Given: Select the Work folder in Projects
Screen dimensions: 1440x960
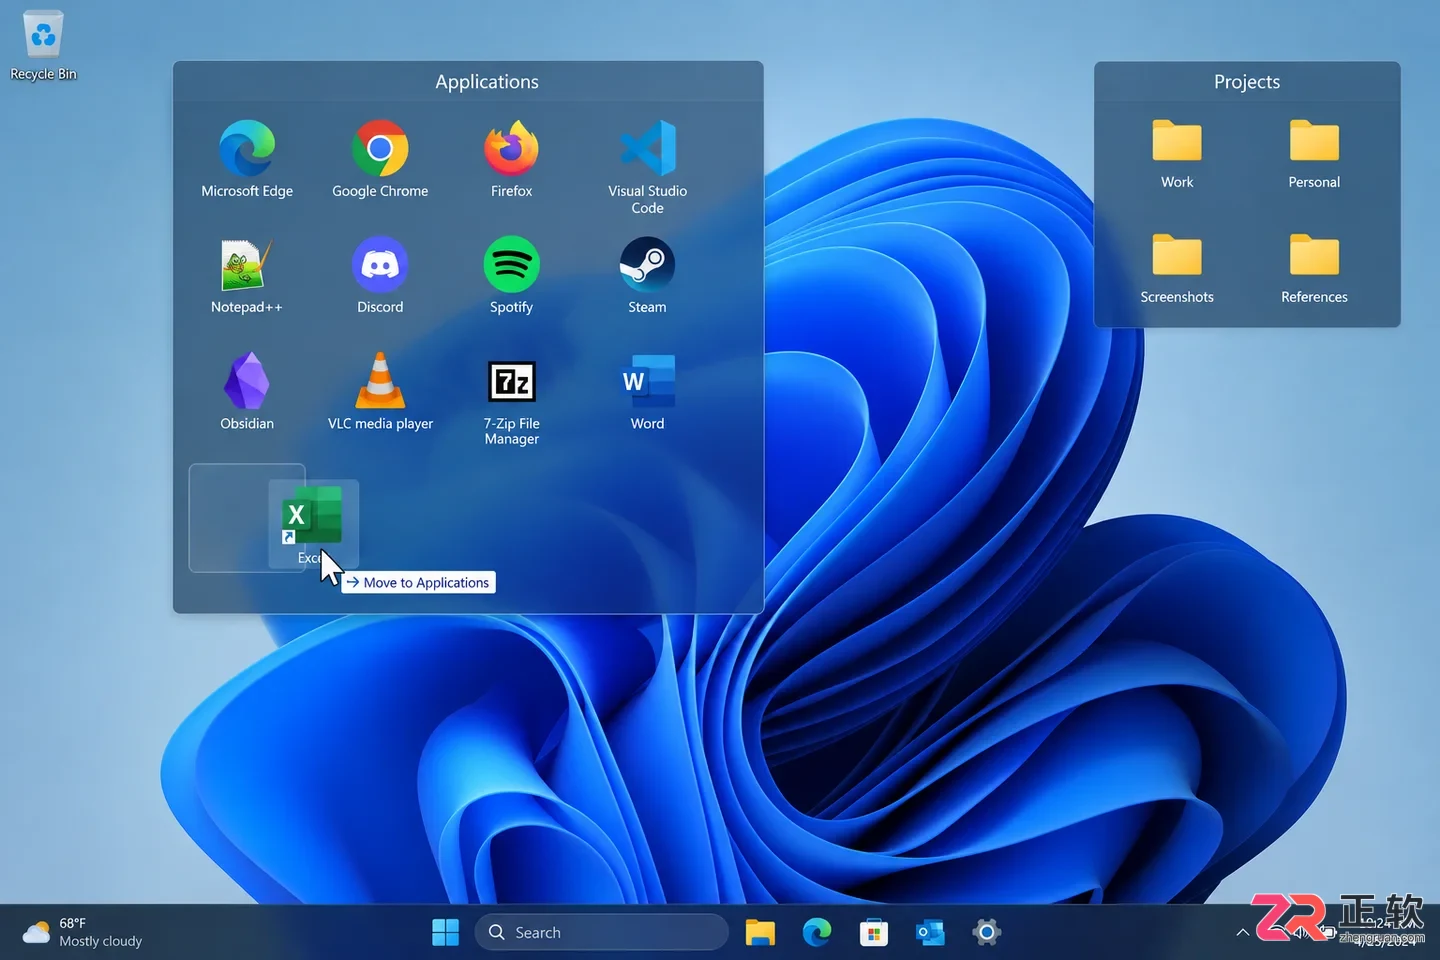Looking at the screenshot, I should coord(1177,141).
